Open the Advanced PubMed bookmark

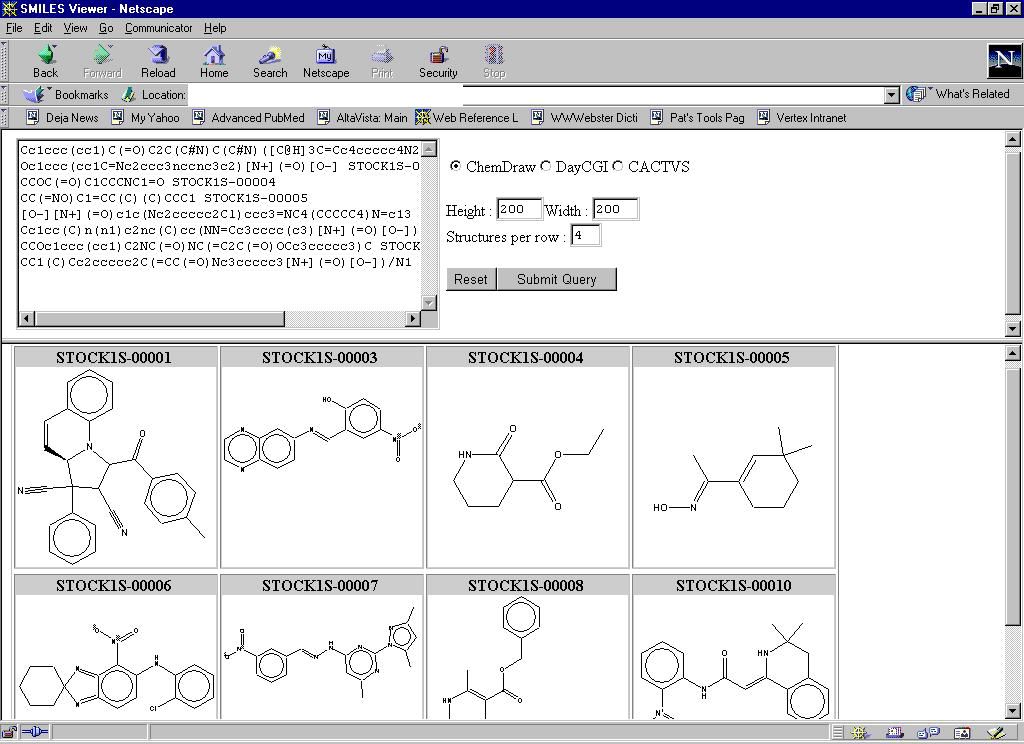click(x=248, y=118)
